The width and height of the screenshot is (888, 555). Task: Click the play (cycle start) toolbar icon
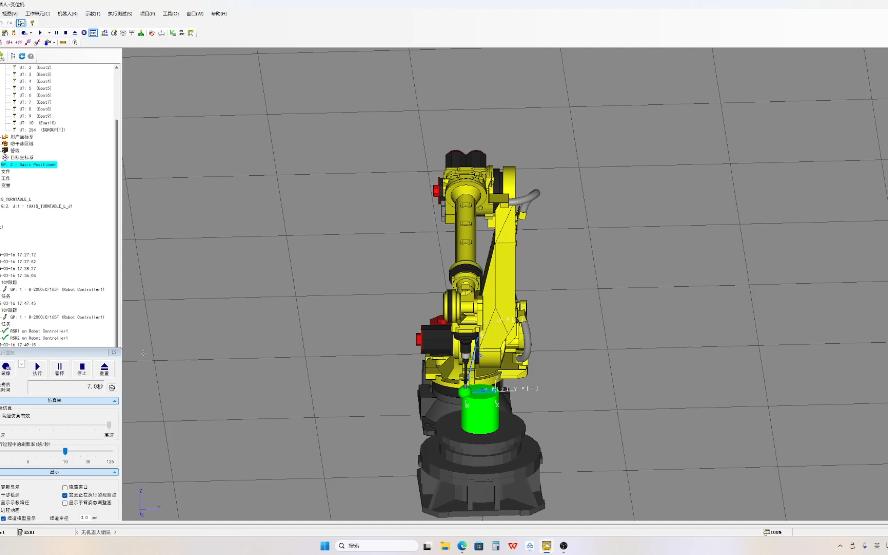click(x=40, y=33)
